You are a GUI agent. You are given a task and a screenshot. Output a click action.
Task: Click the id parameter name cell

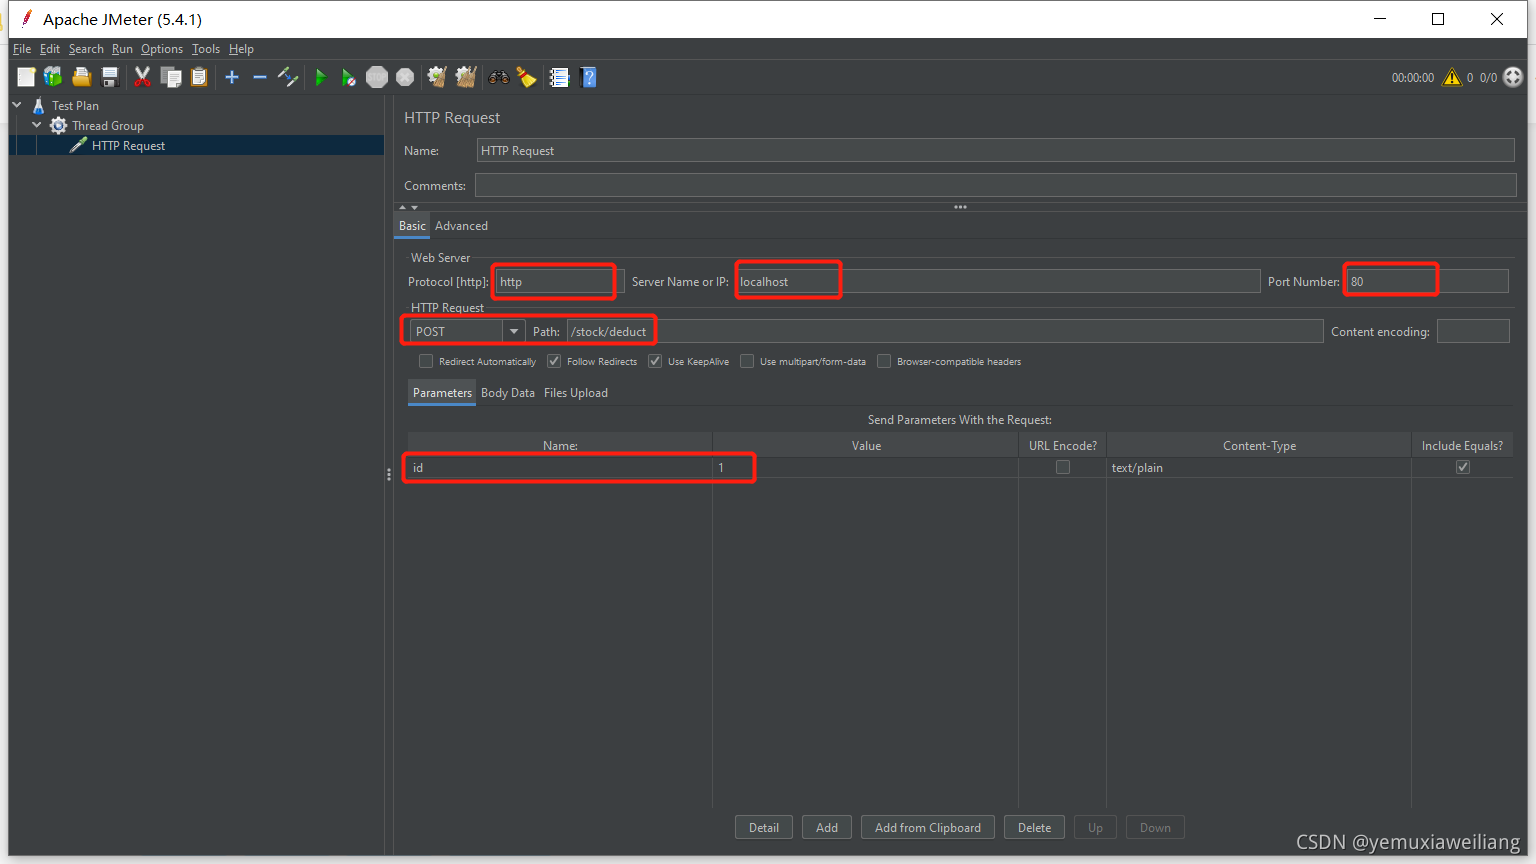click(560, 467)
